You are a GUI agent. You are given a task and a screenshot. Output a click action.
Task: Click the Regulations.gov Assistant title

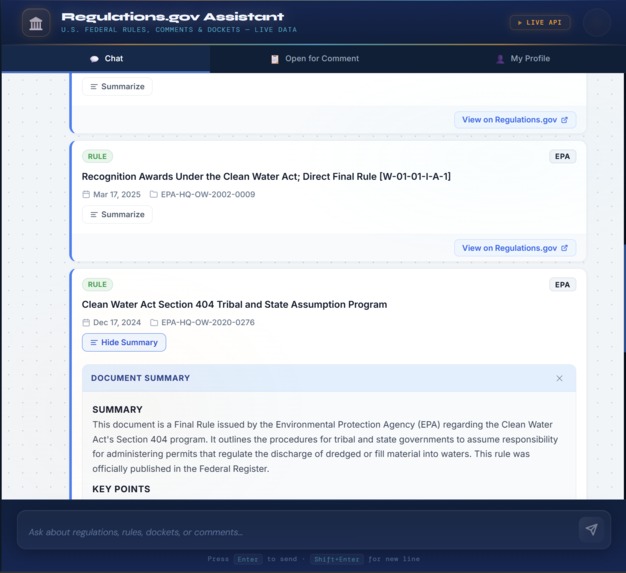tap(172, 17)
